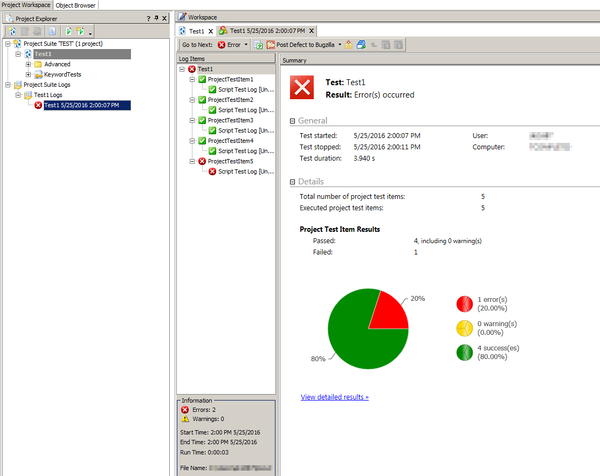Click the gray up arrow toolbar icon
The image size is (600, 476).
(x=373, y=45)
